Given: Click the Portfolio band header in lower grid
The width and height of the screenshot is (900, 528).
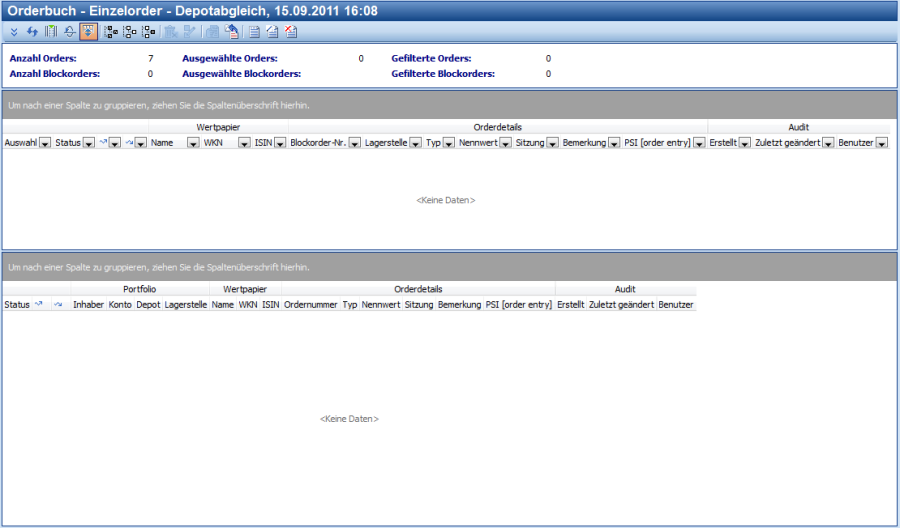Looking at the screenshot, I should pos(139,289).
